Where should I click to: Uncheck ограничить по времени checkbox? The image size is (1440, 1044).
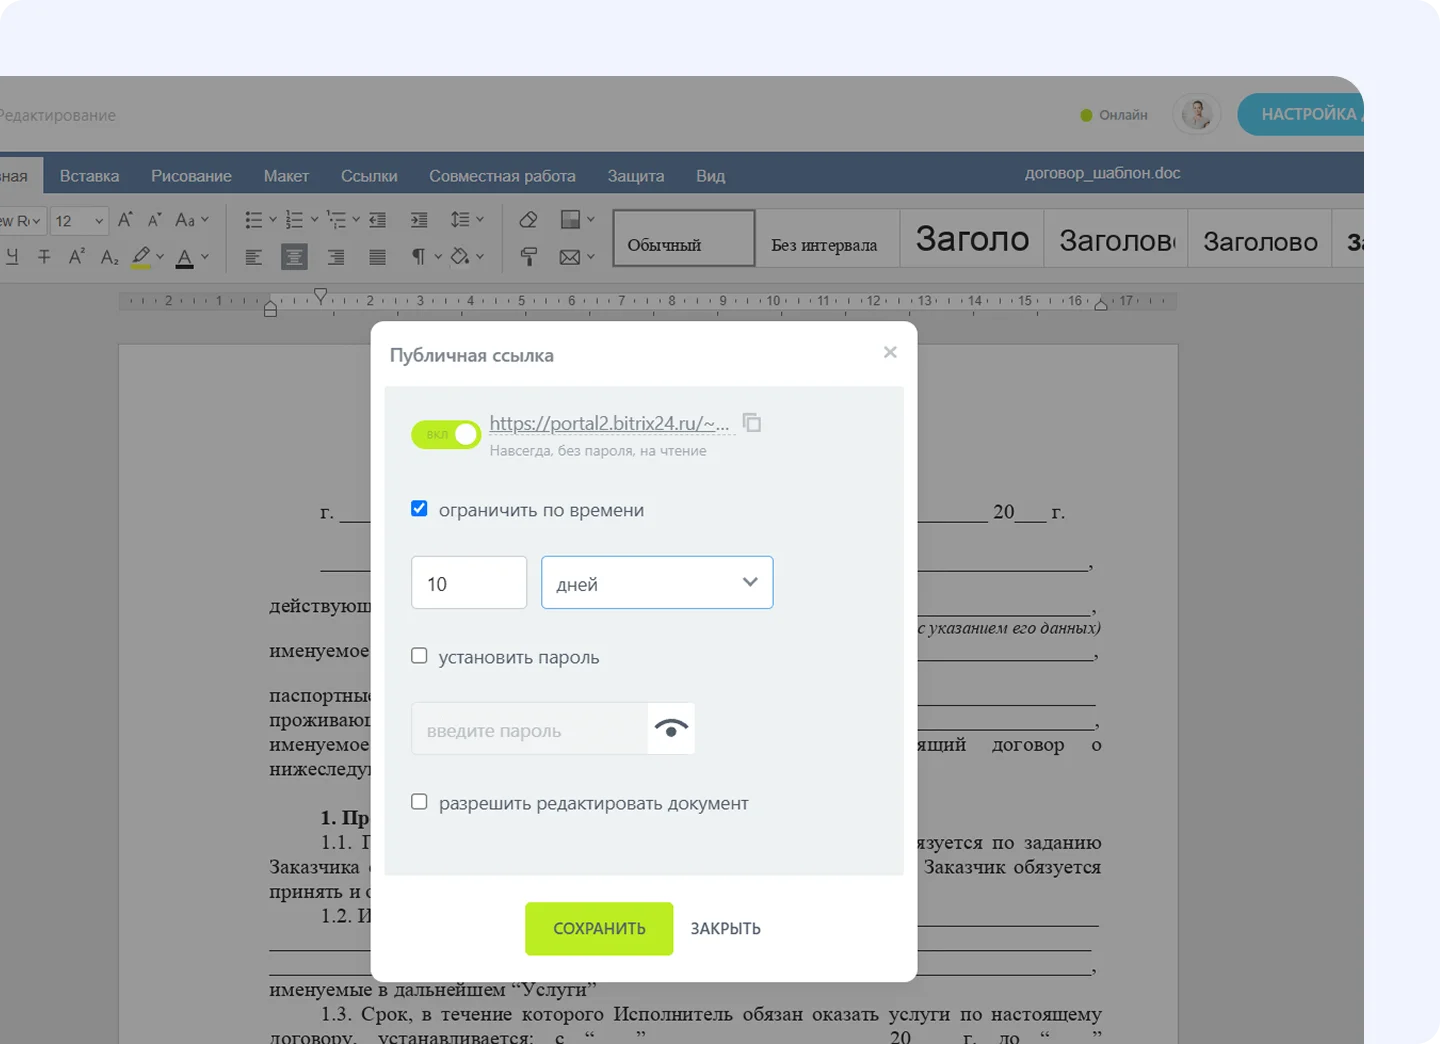click(419, 509)
